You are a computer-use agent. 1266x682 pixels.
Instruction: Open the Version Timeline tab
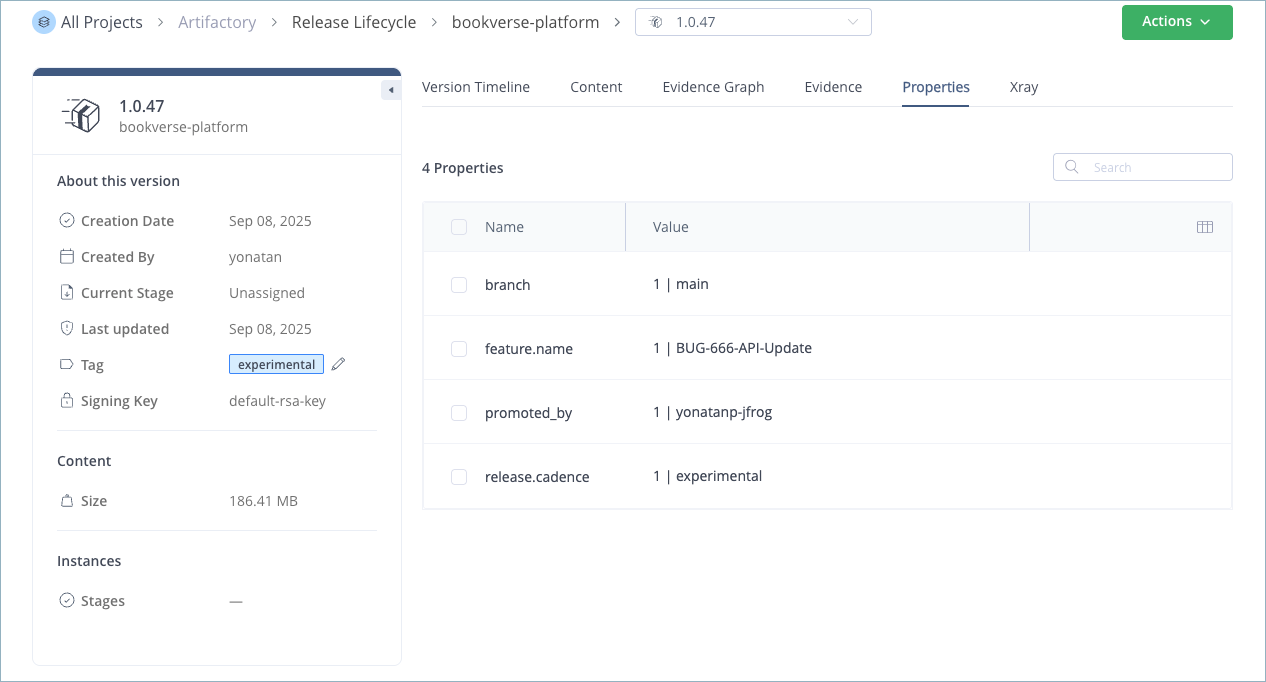(476, 87)
